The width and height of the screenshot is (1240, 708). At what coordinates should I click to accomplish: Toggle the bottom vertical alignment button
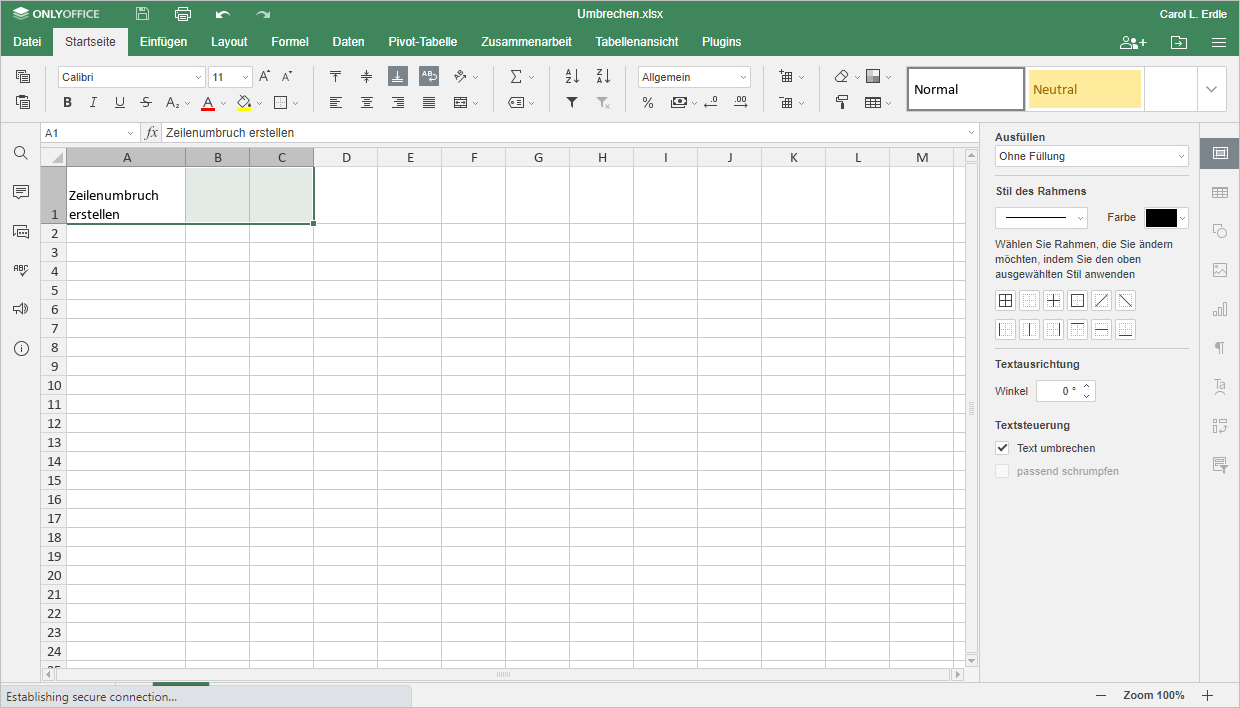398,77
